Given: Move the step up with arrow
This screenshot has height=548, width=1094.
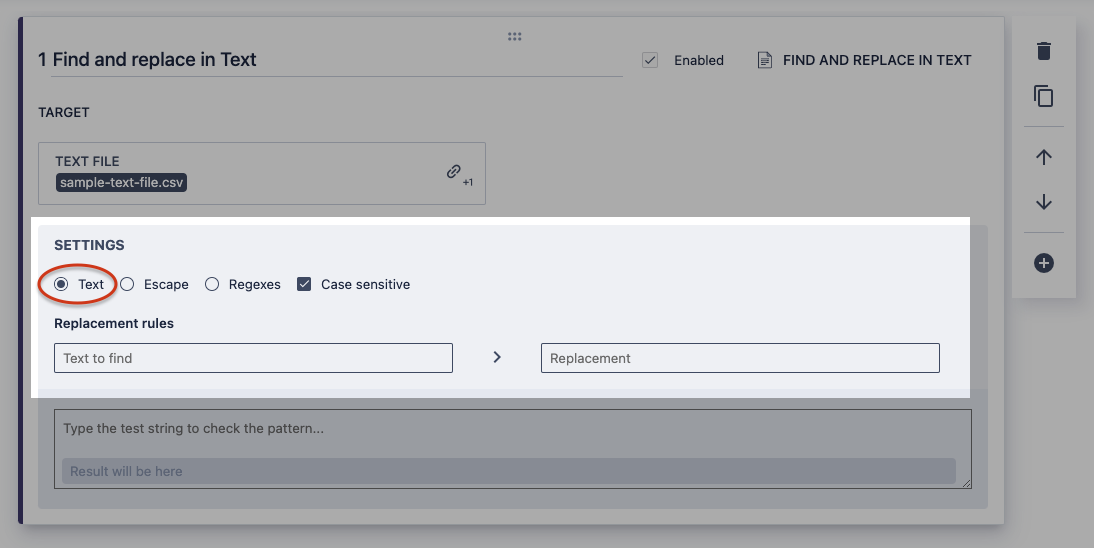Looking at the screenshot, I should 1043,158.
